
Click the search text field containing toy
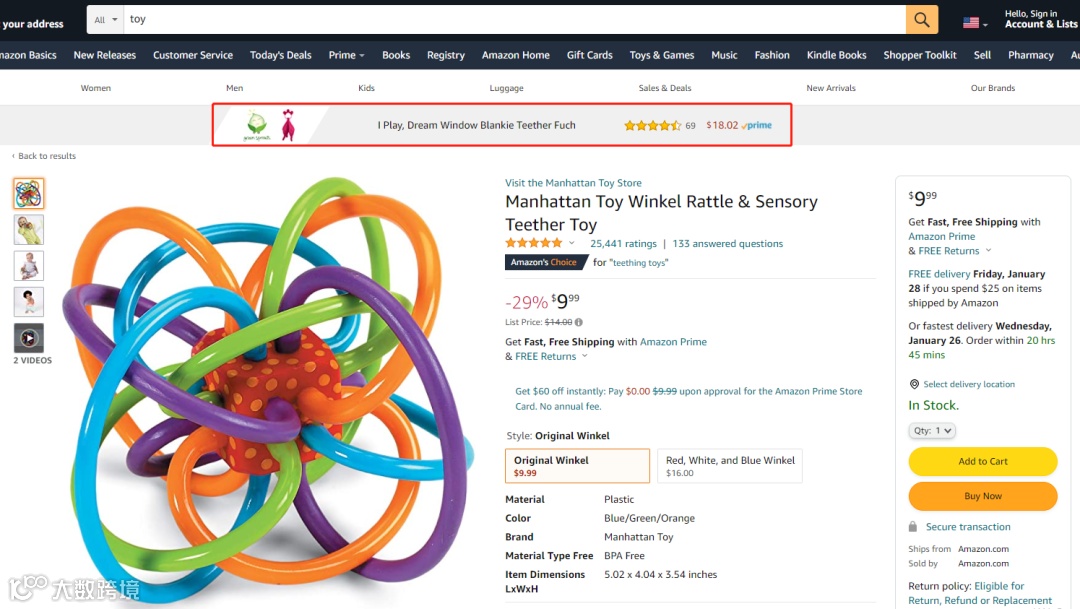(x=515, y=19)
